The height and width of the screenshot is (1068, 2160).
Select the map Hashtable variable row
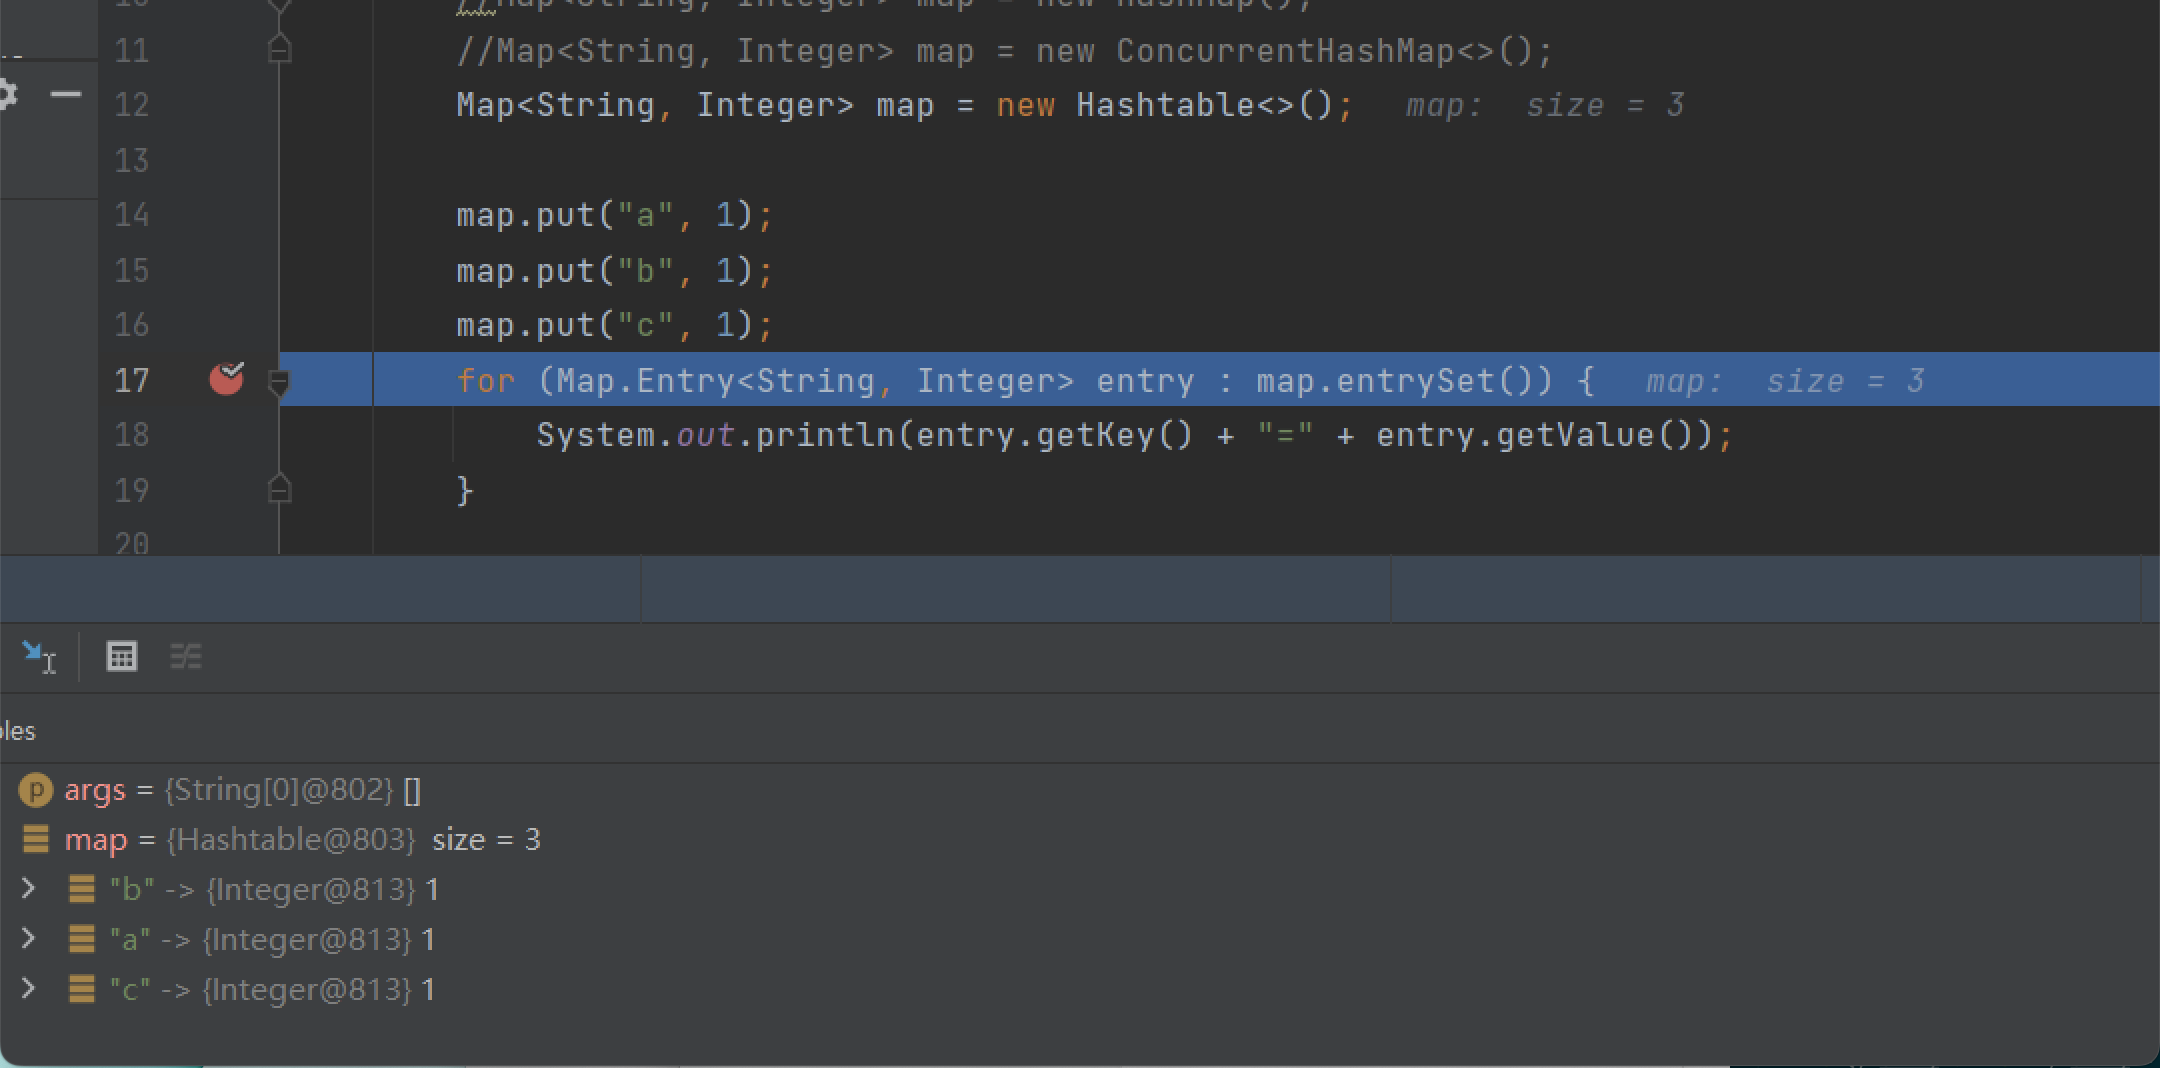click(300, 839)
